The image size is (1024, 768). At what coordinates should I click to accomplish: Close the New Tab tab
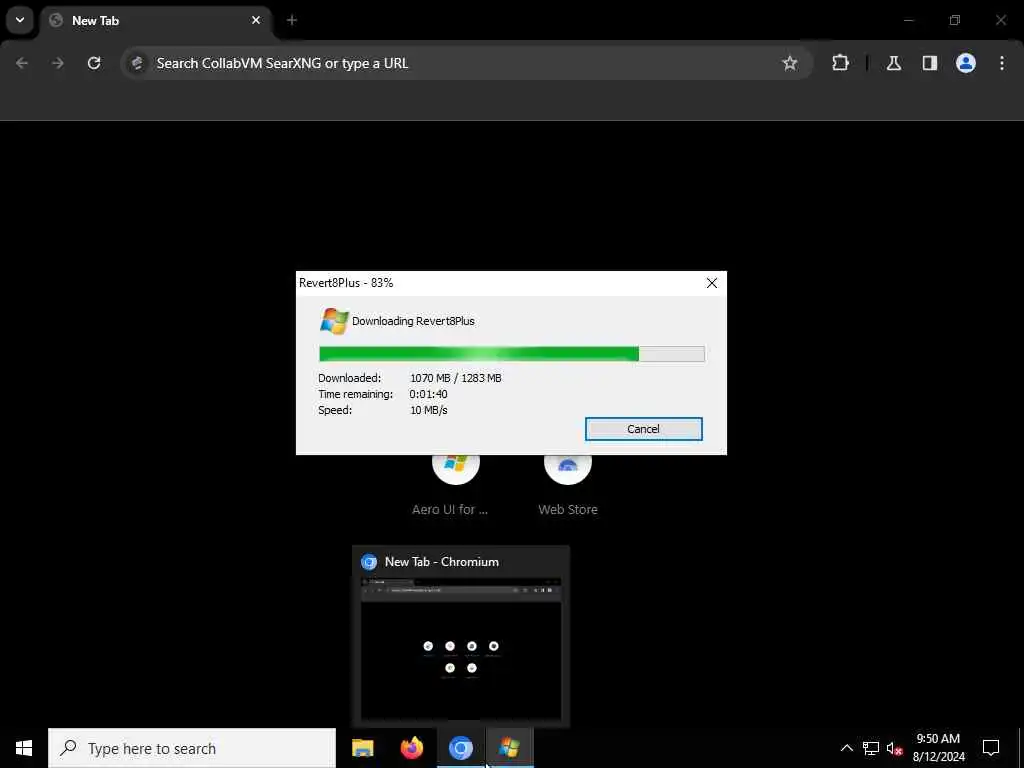[256, 20]
